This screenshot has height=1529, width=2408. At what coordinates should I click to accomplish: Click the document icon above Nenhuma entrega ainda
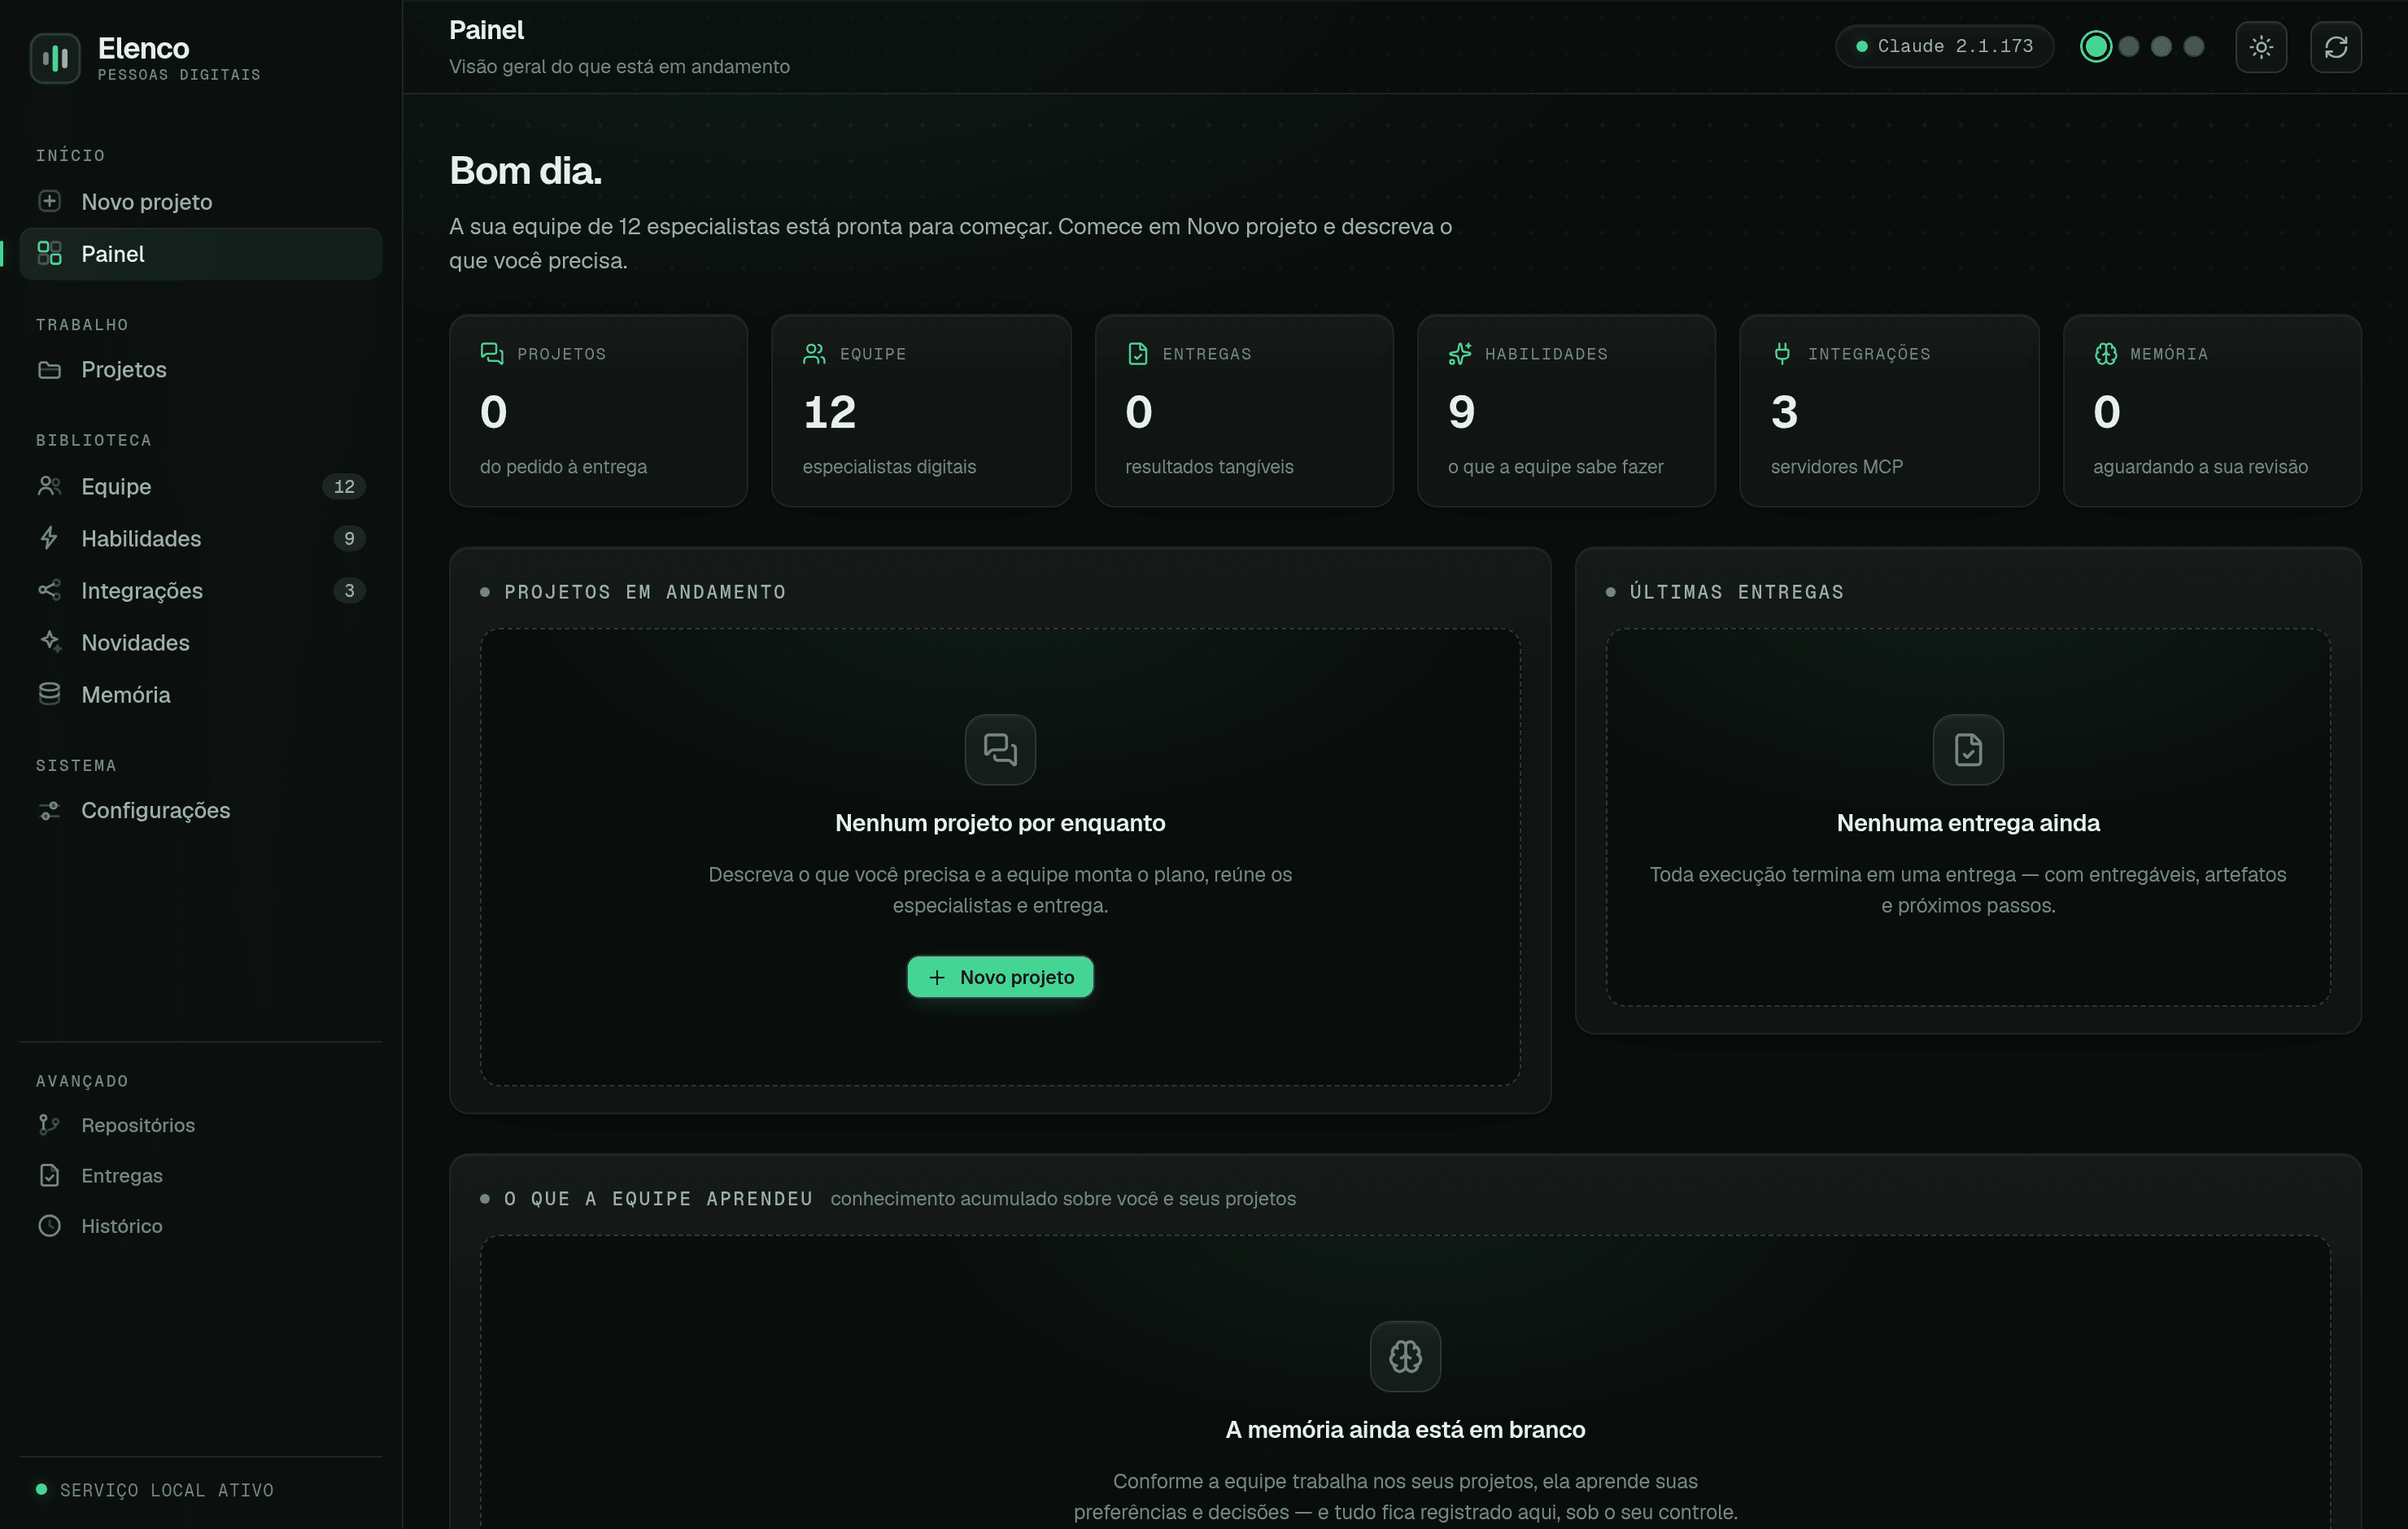[1968, 749]
